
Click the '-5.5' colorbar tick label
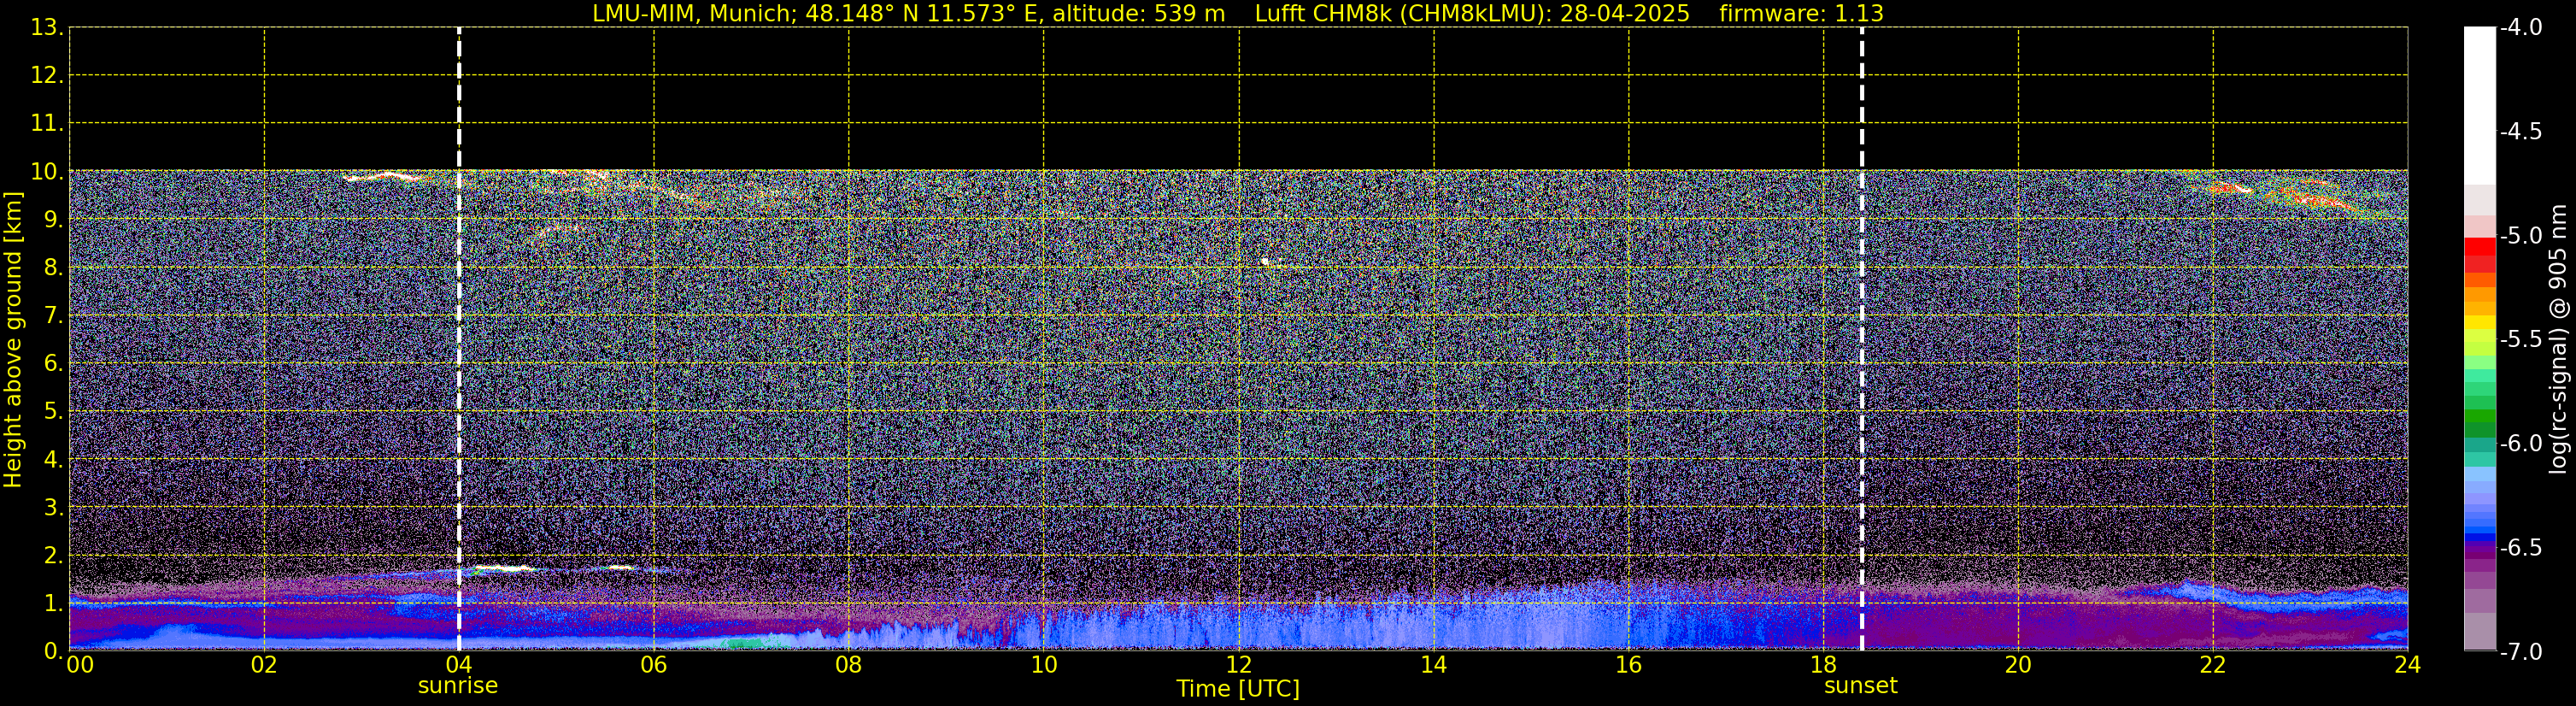(2520, 340)
